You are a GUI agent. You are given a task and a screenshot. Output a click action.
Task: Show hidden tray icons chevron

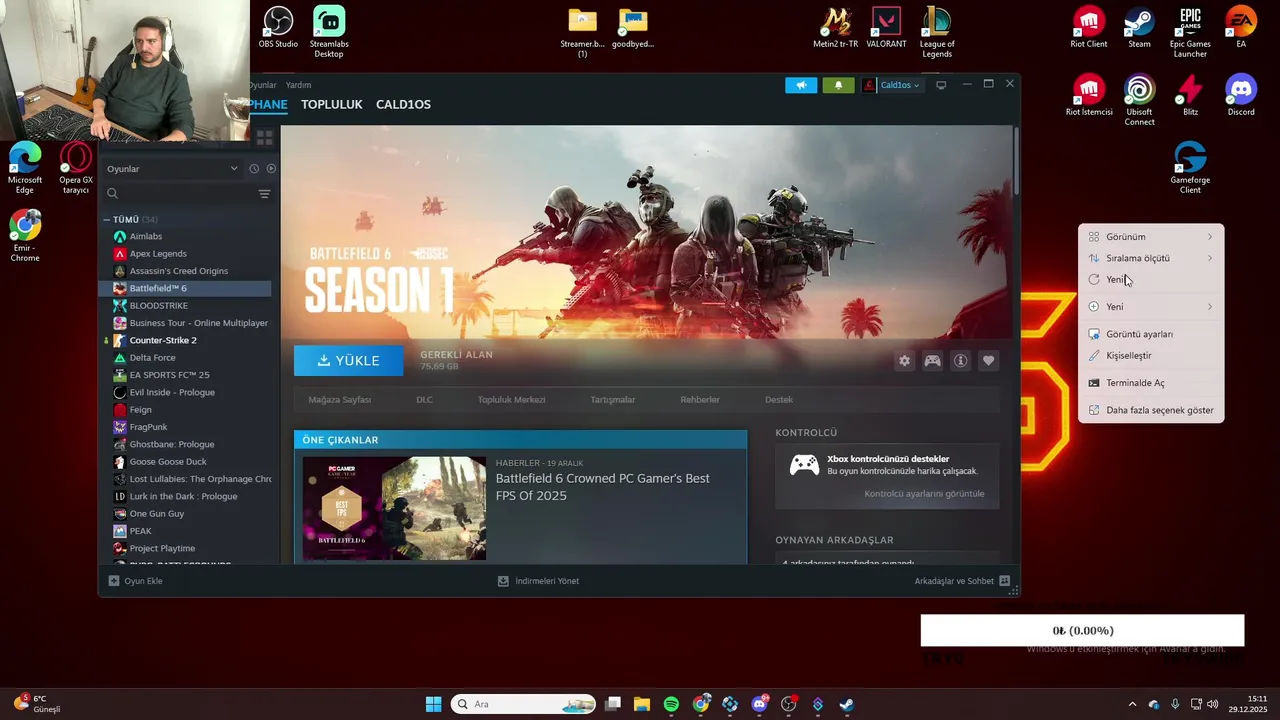[x=1132, y=704]
